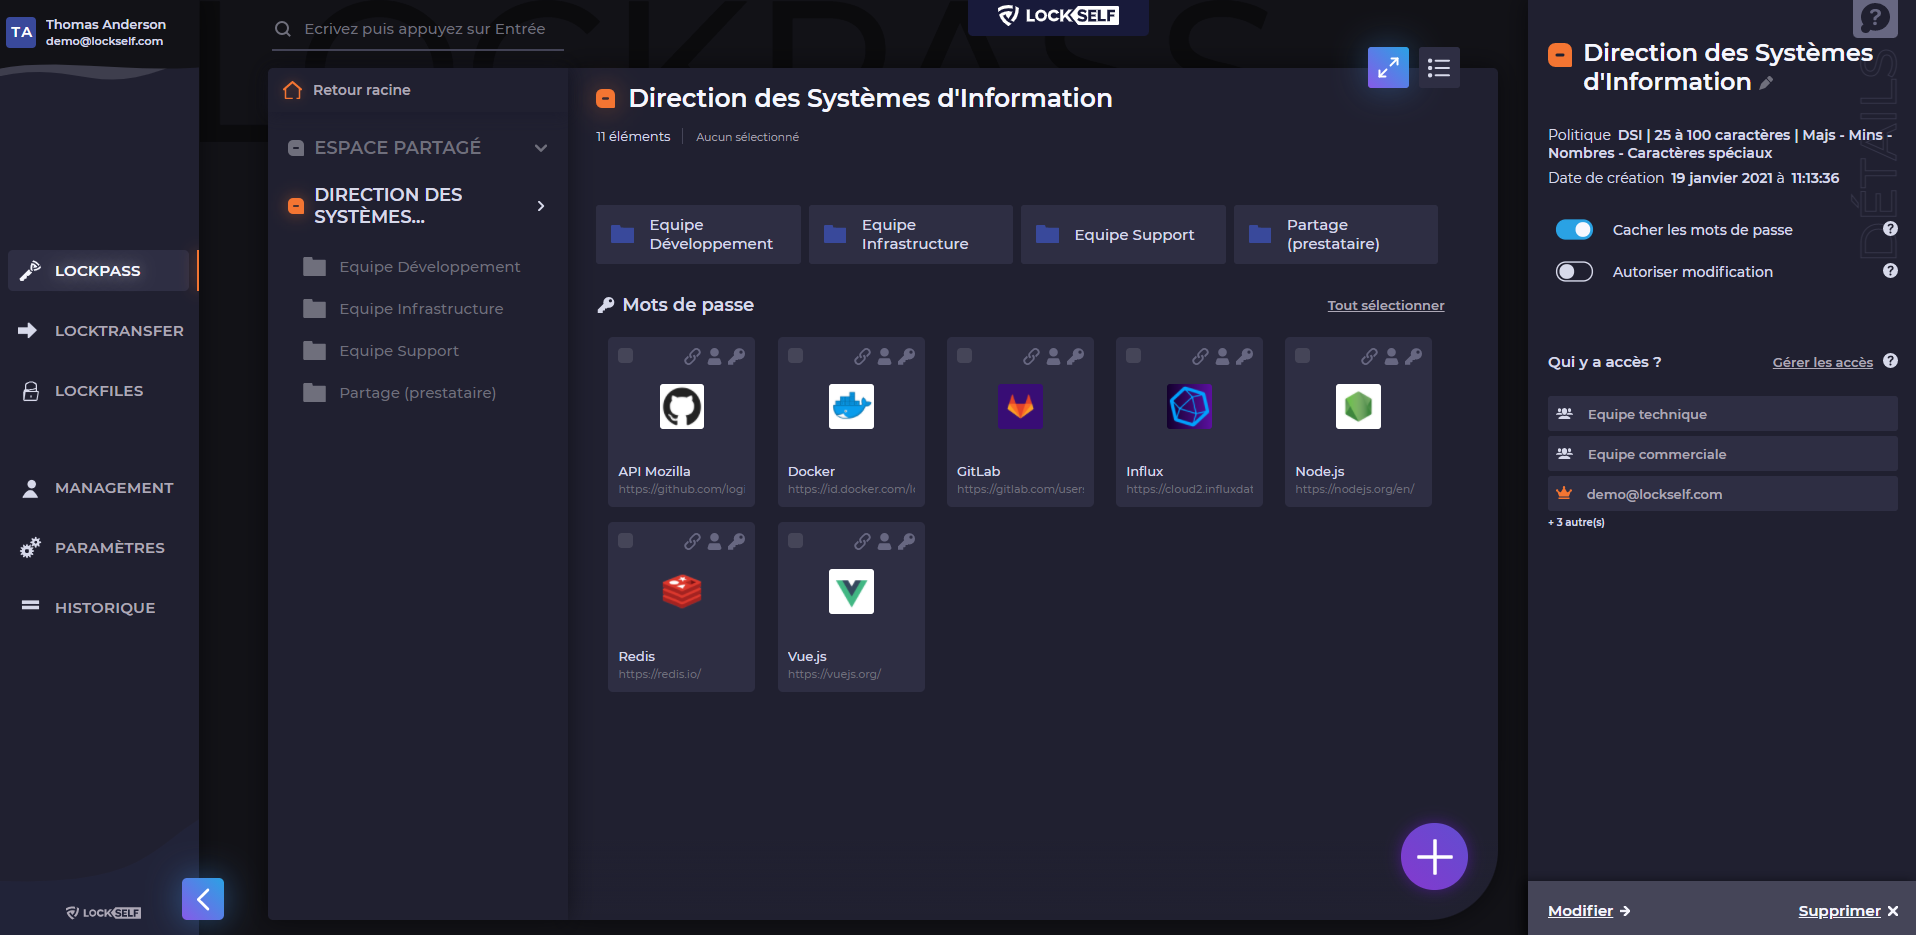Check the API Mozilla card checkbox

pos(626,356)
